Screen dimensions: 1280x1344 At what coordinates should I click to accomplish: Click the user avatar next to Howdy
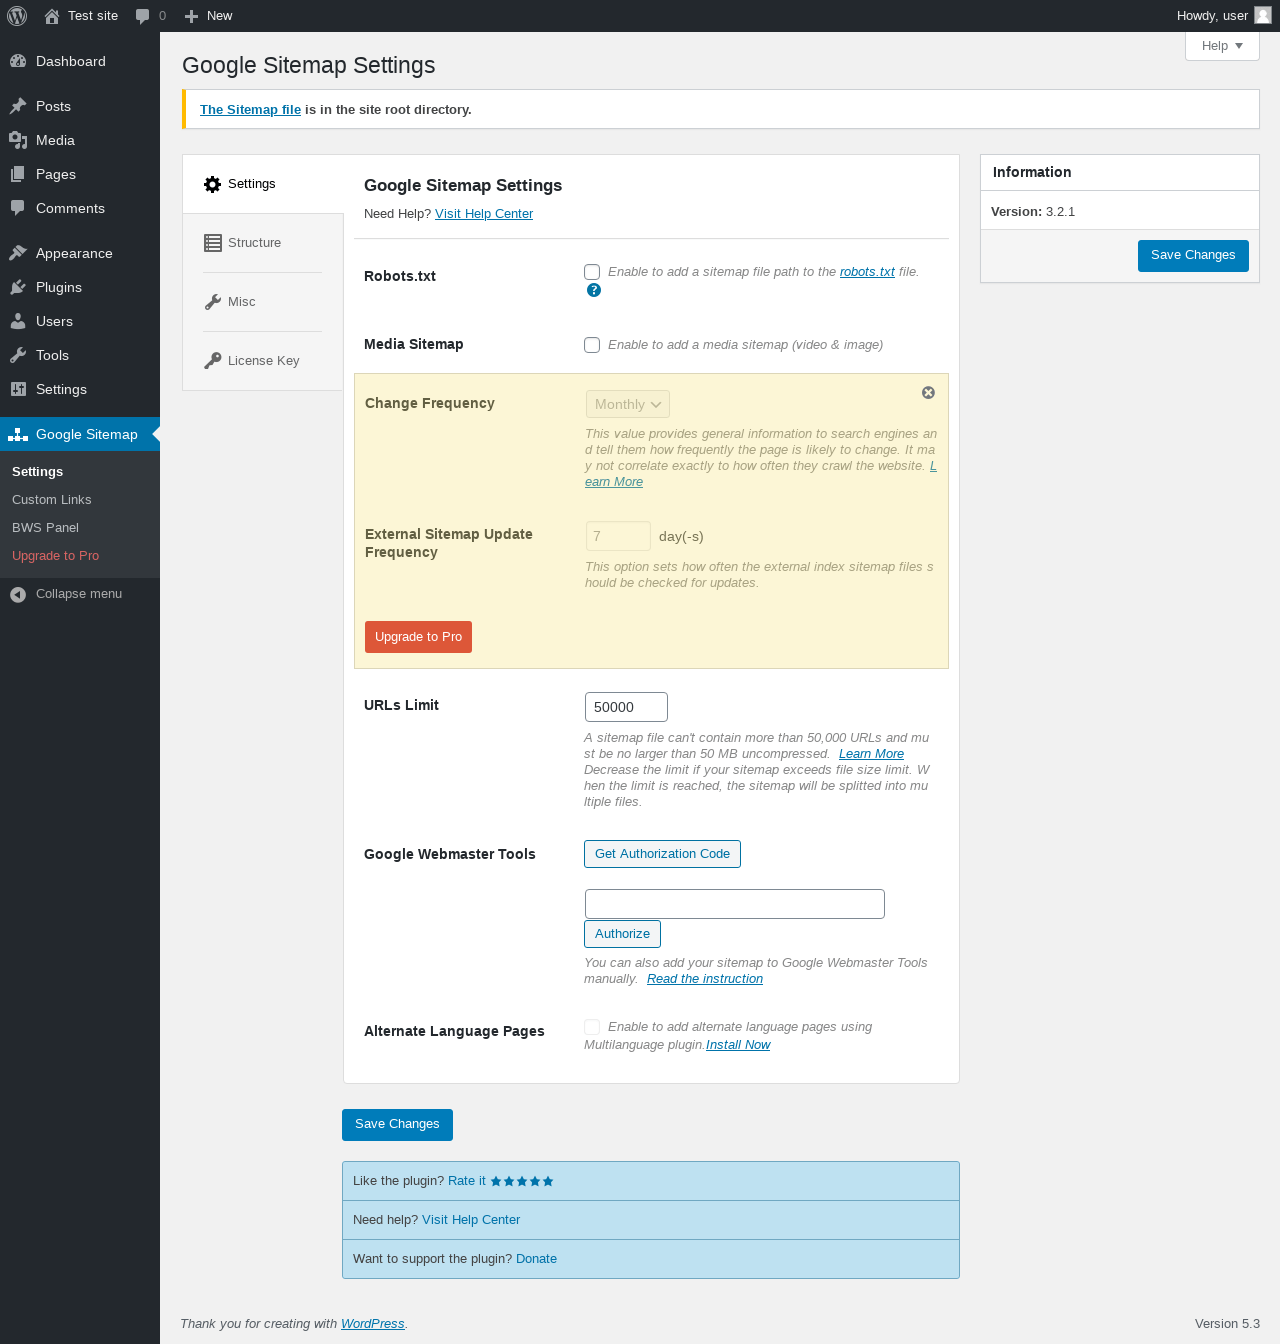tap(1263, 15)
